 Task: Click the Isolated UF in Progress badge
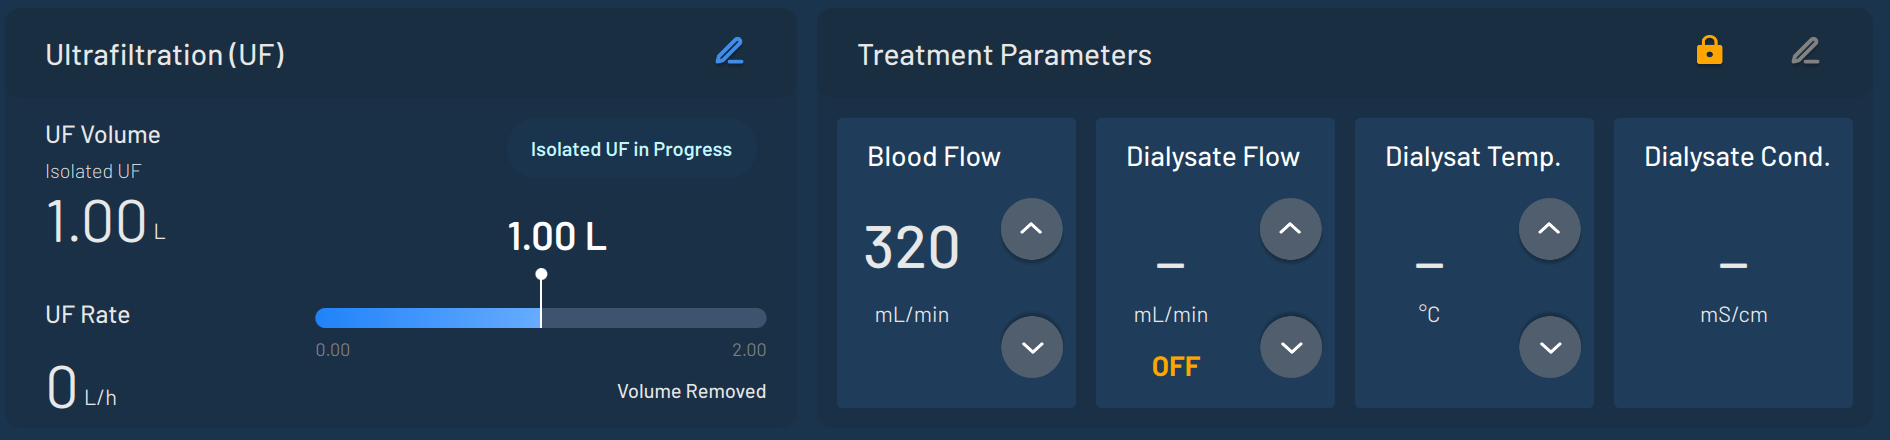631,149
